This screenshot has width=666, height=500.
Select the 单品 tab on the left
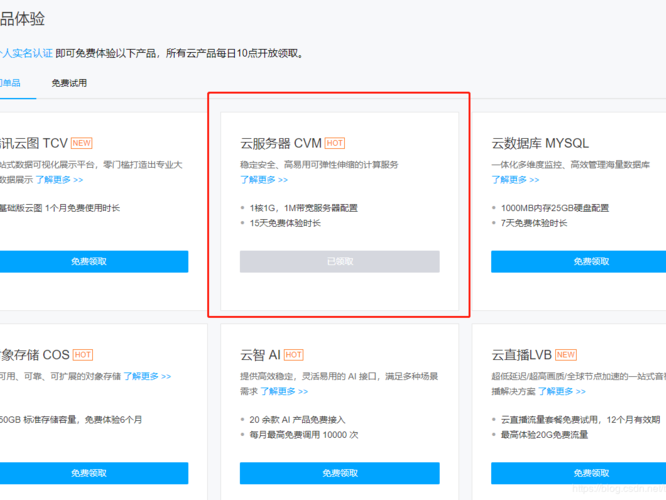(10, 83)
